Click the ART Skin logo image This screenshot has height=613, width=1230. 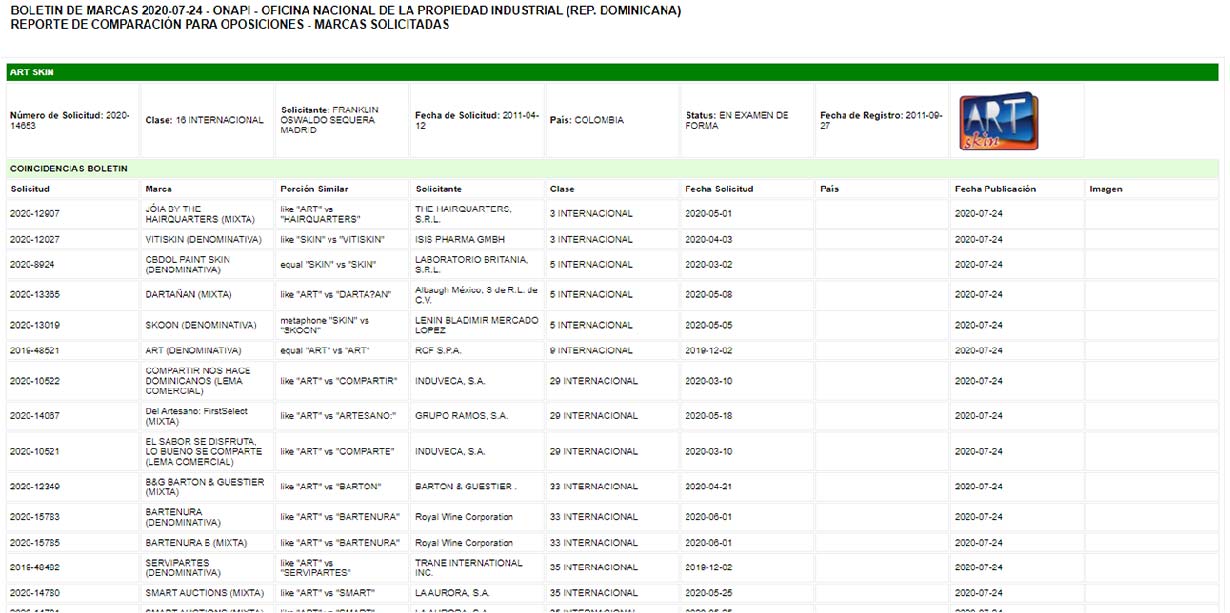point(998,121)
